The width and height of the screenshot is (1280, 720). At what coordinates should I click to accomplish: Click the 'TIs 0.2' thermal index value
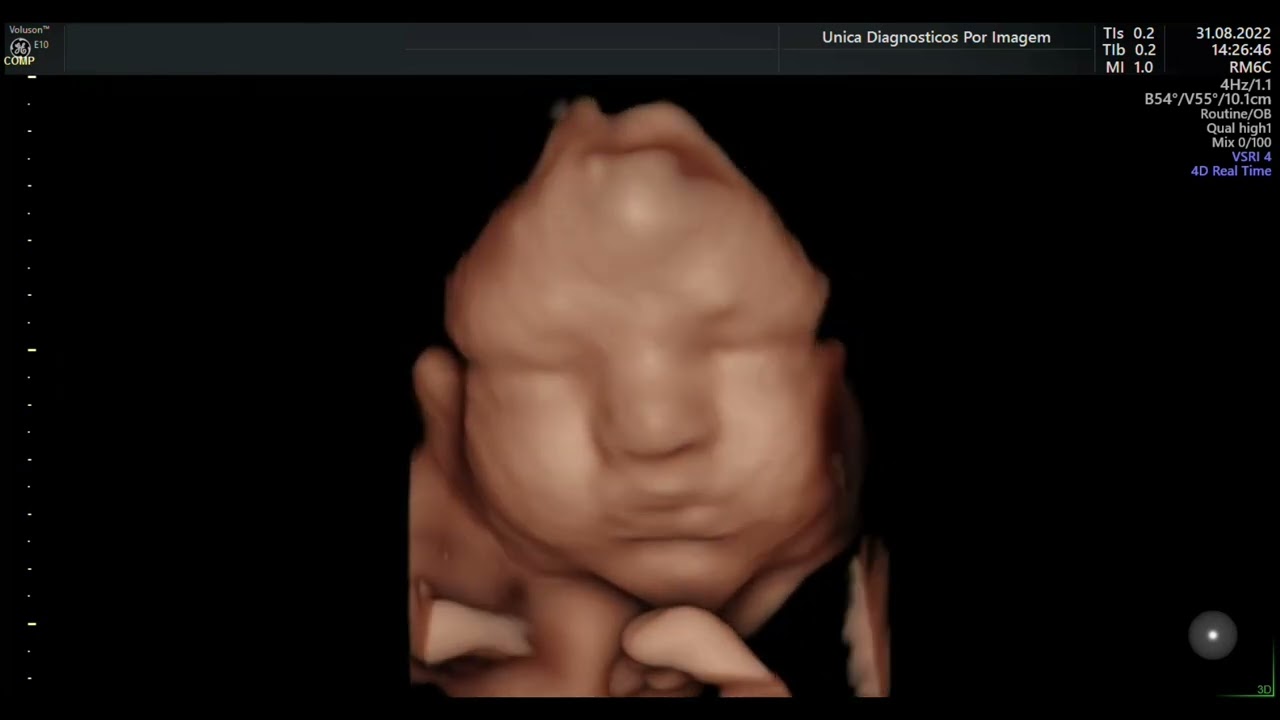pos(1129,33)
